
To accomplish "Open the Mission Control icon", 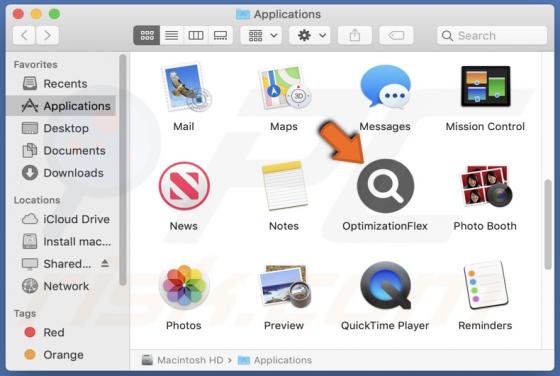I will click(x=485, y=86).
